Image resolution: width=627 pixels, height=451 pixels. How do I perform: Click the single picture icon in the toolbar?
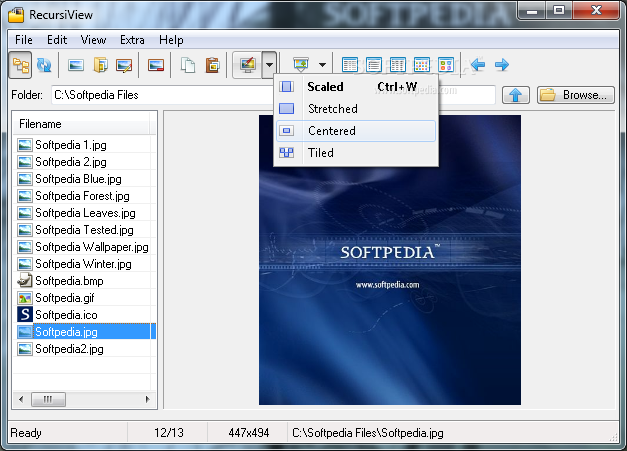tap(76, 65)
